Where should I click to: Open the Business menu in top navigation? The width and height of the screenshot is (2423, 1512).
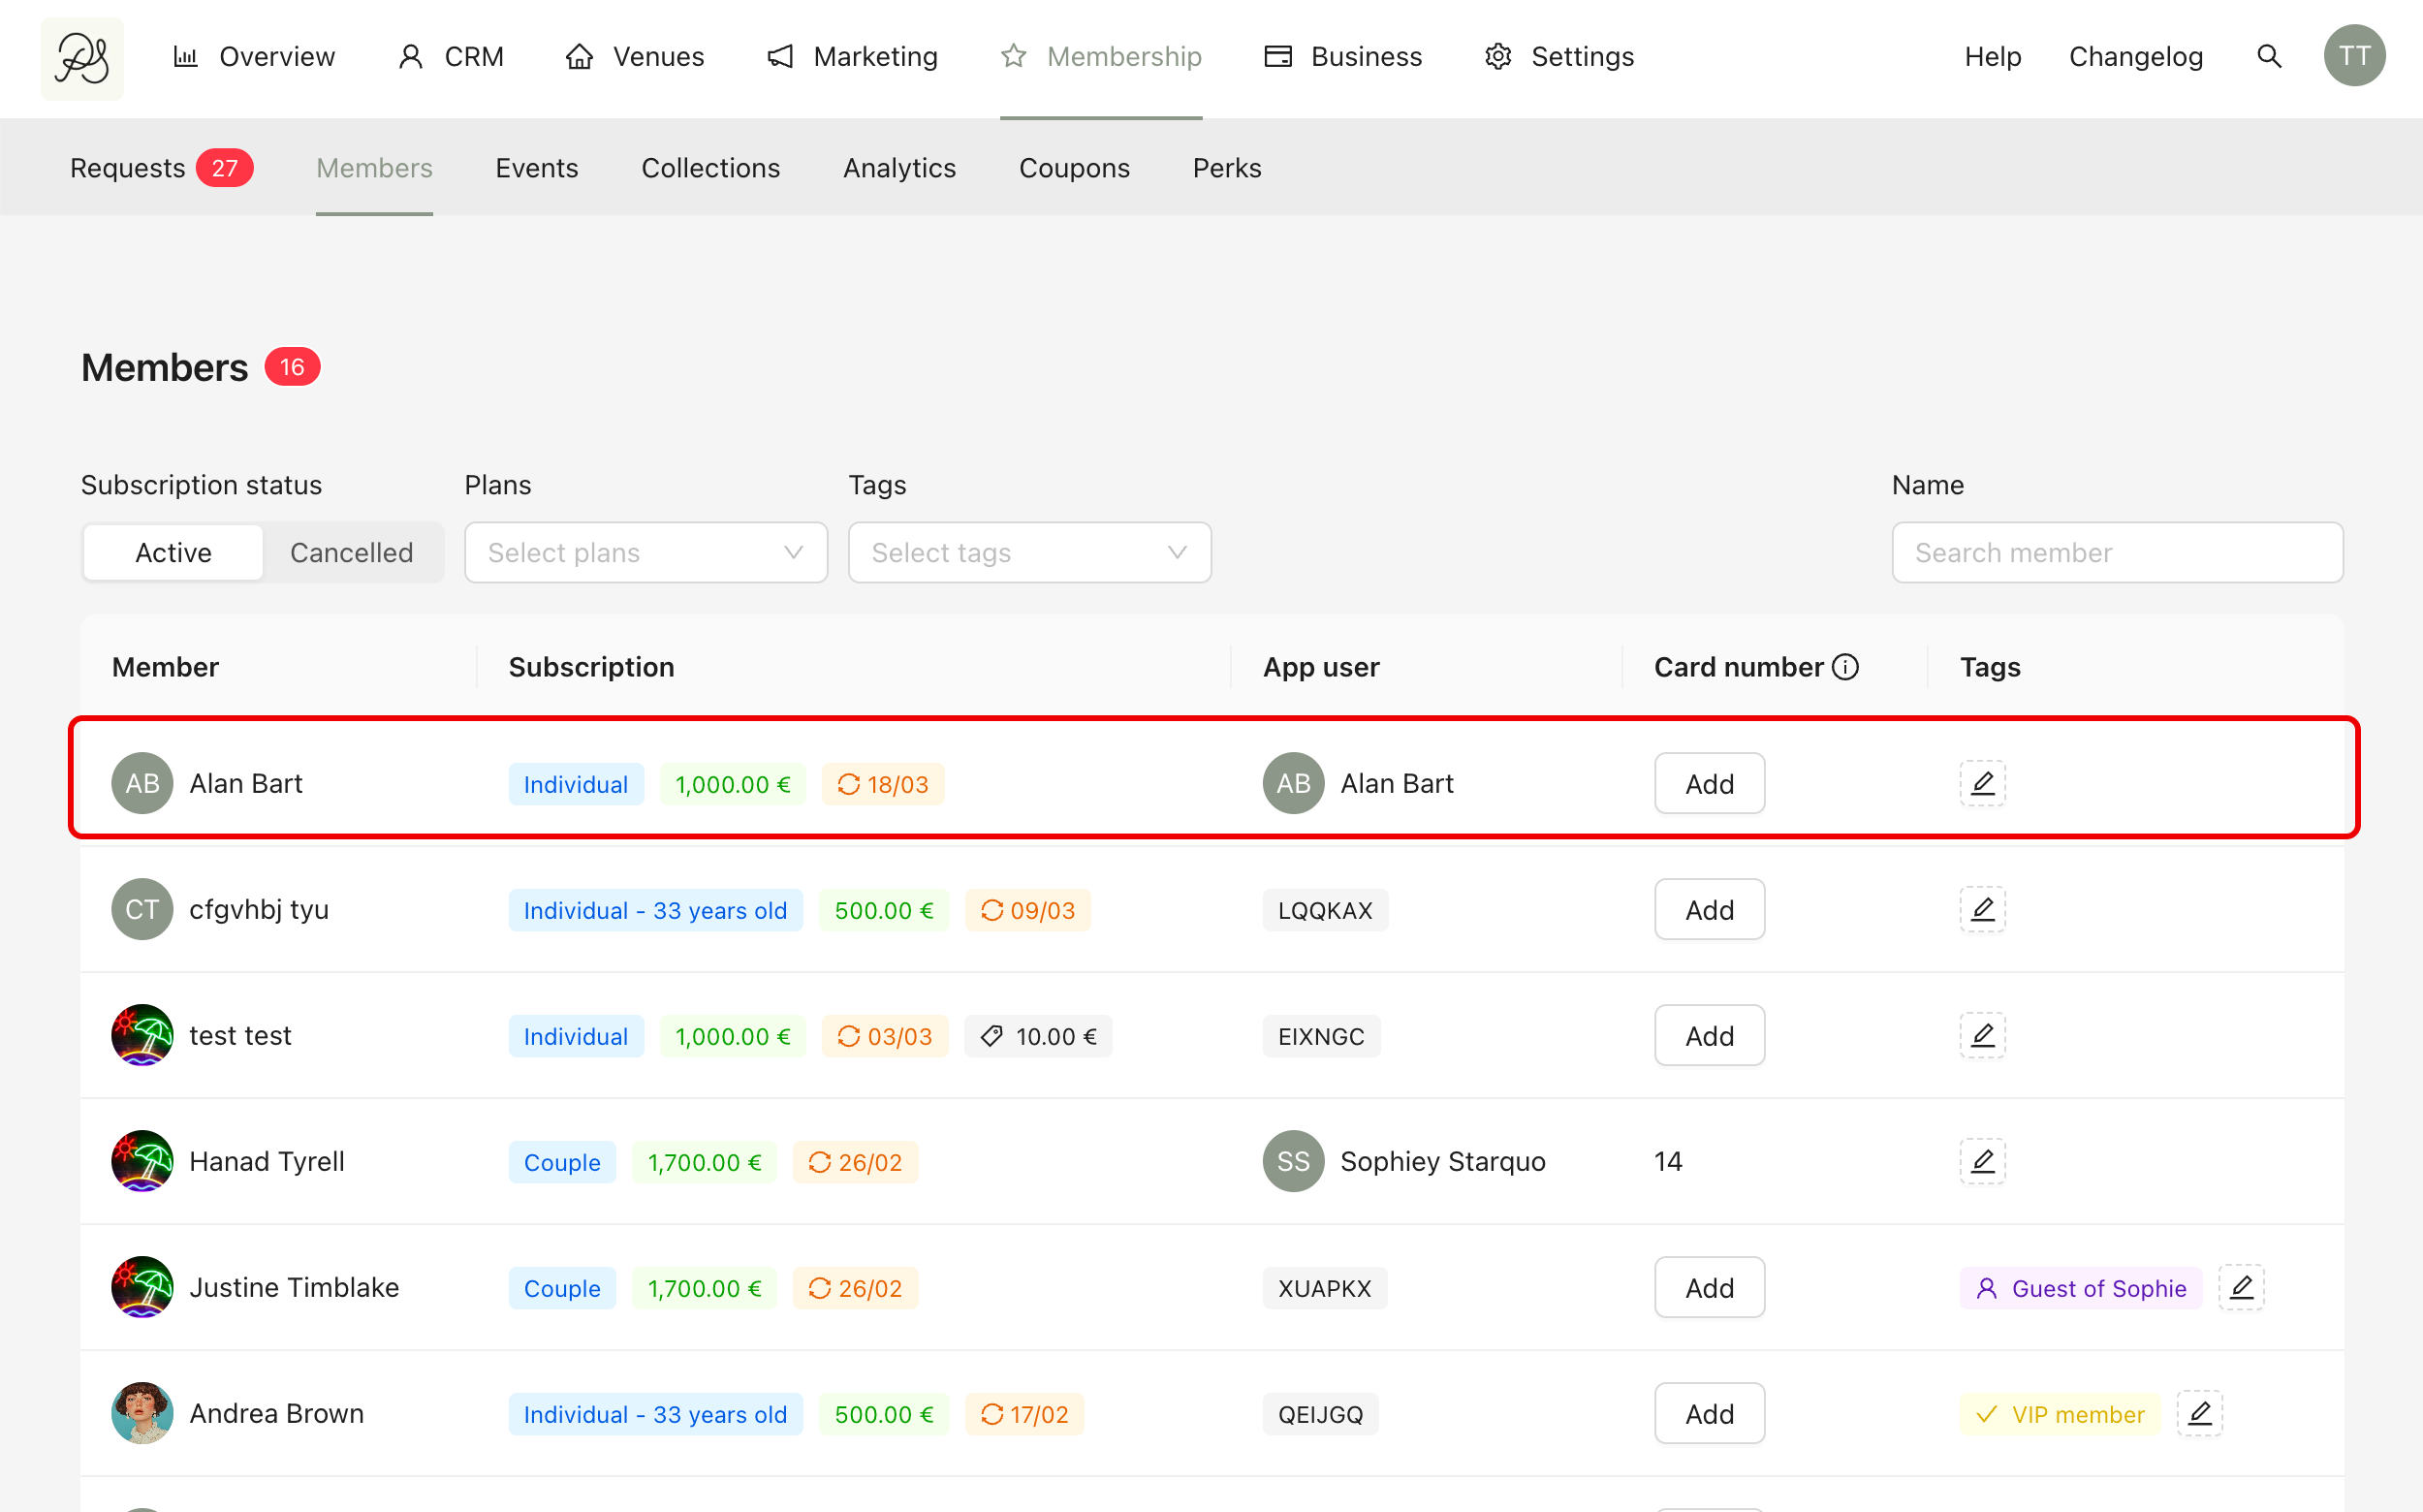(1343, 57)
